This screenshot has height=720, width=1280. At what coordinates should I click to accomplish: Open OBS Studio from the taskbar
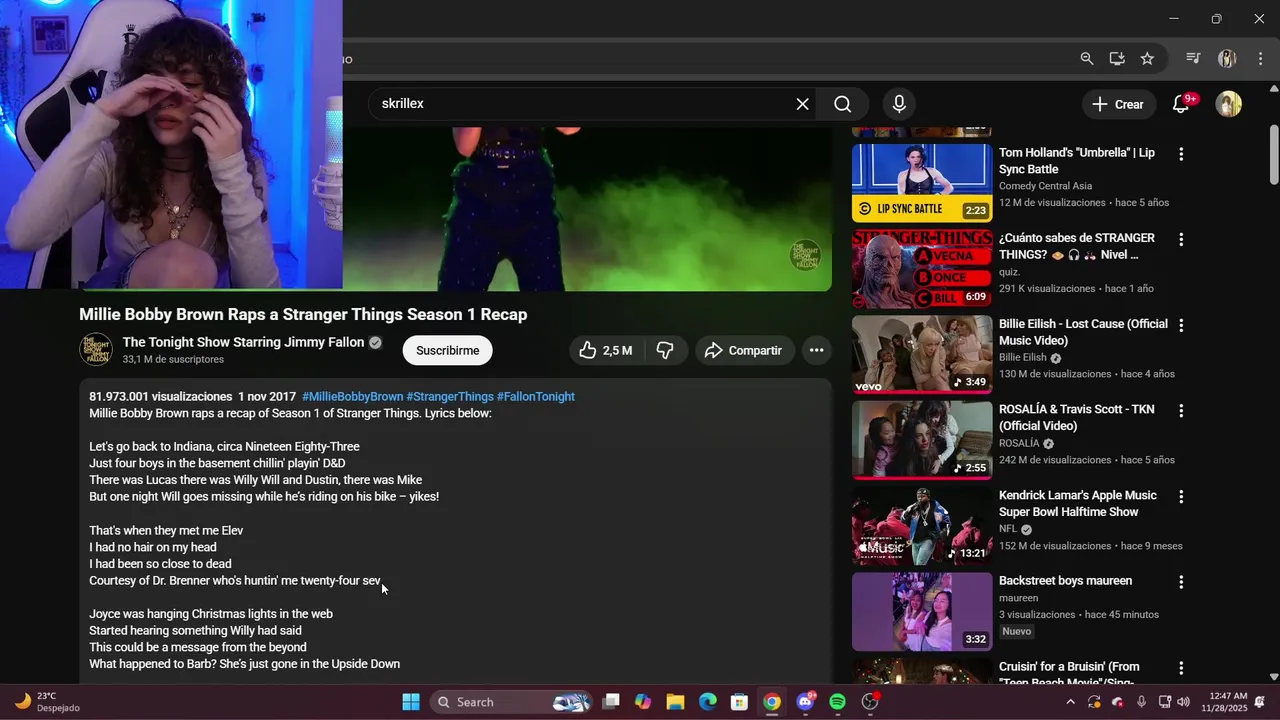click(870, 702)
